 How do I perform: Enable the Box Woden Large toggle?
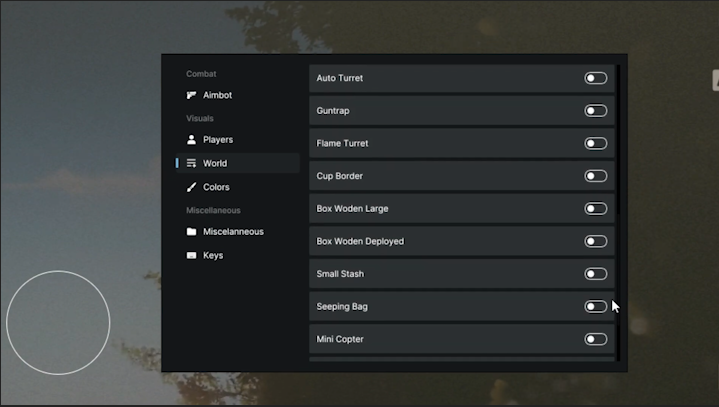coord(595,209)
